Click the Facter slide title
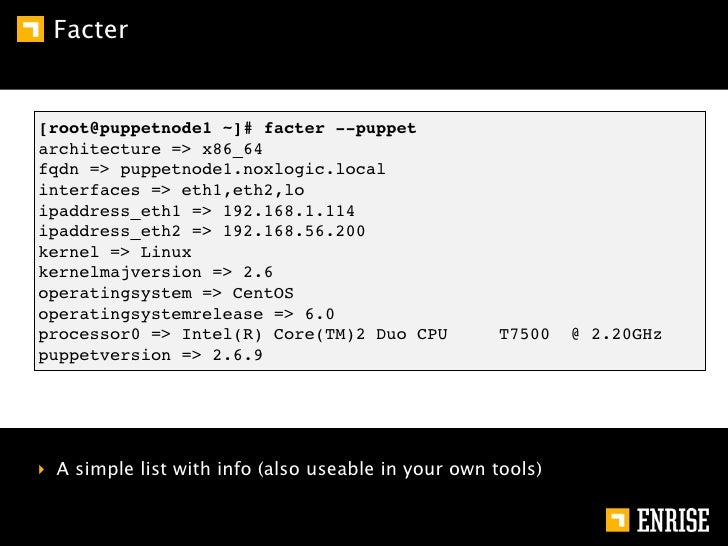Image resolution: width=728 pixels, height=546 pixels. [x=91, y=29]
